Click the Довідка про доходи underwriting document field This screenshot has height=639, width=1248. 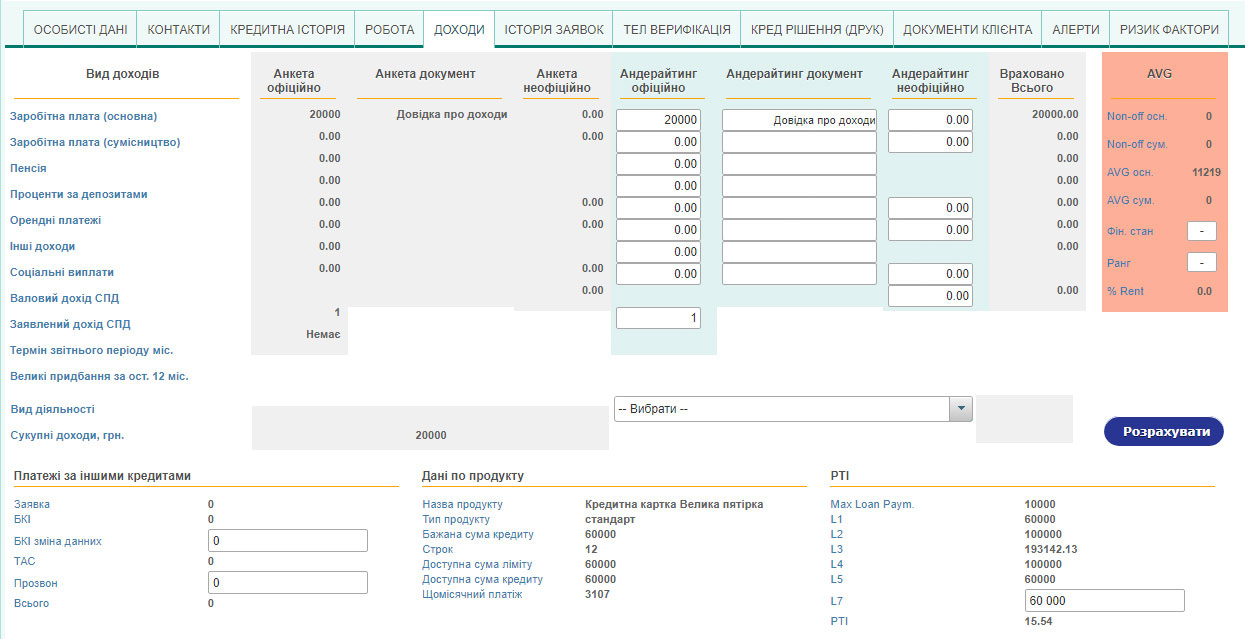point(799,120)
